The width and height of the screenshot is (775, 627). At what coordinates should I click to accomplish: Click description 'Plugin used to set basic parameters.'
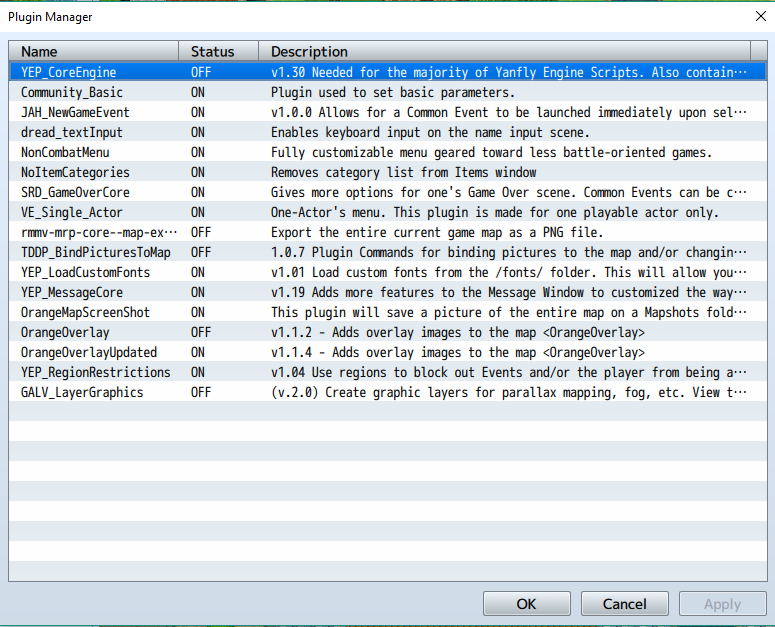pos(393,92)
